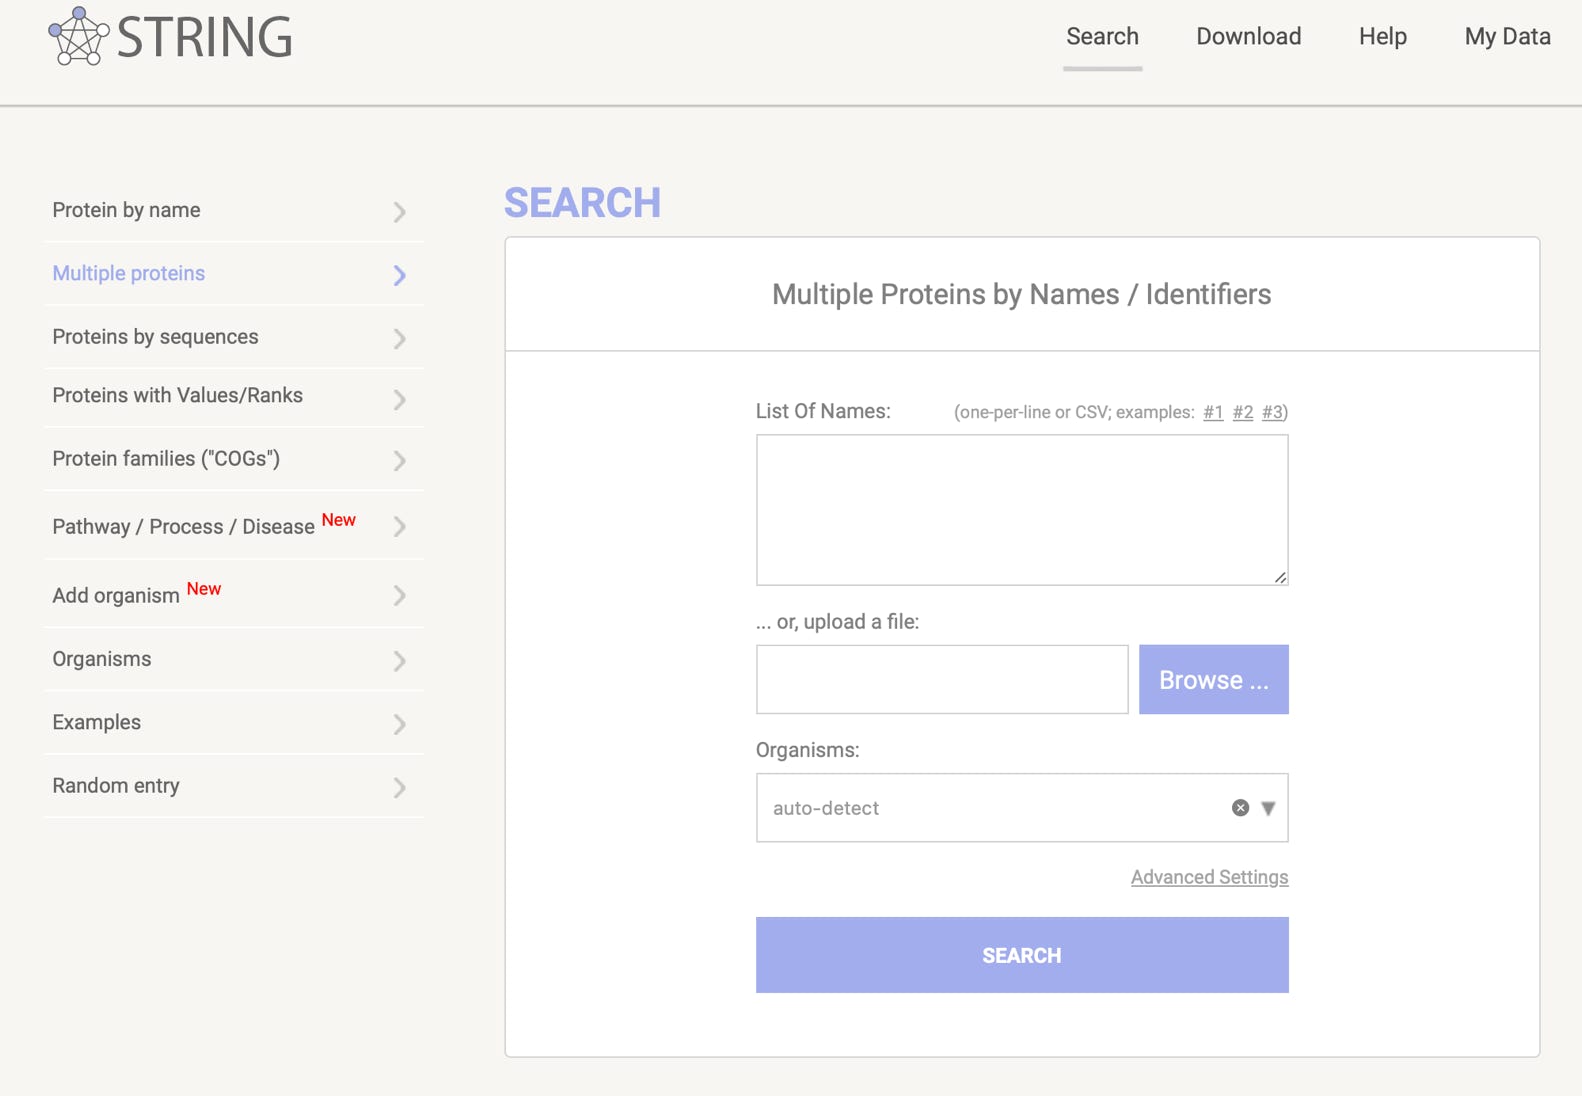1582x1096 pixels.
Task: Click the auto-detect organism combo box
Action: pos(990,808)
